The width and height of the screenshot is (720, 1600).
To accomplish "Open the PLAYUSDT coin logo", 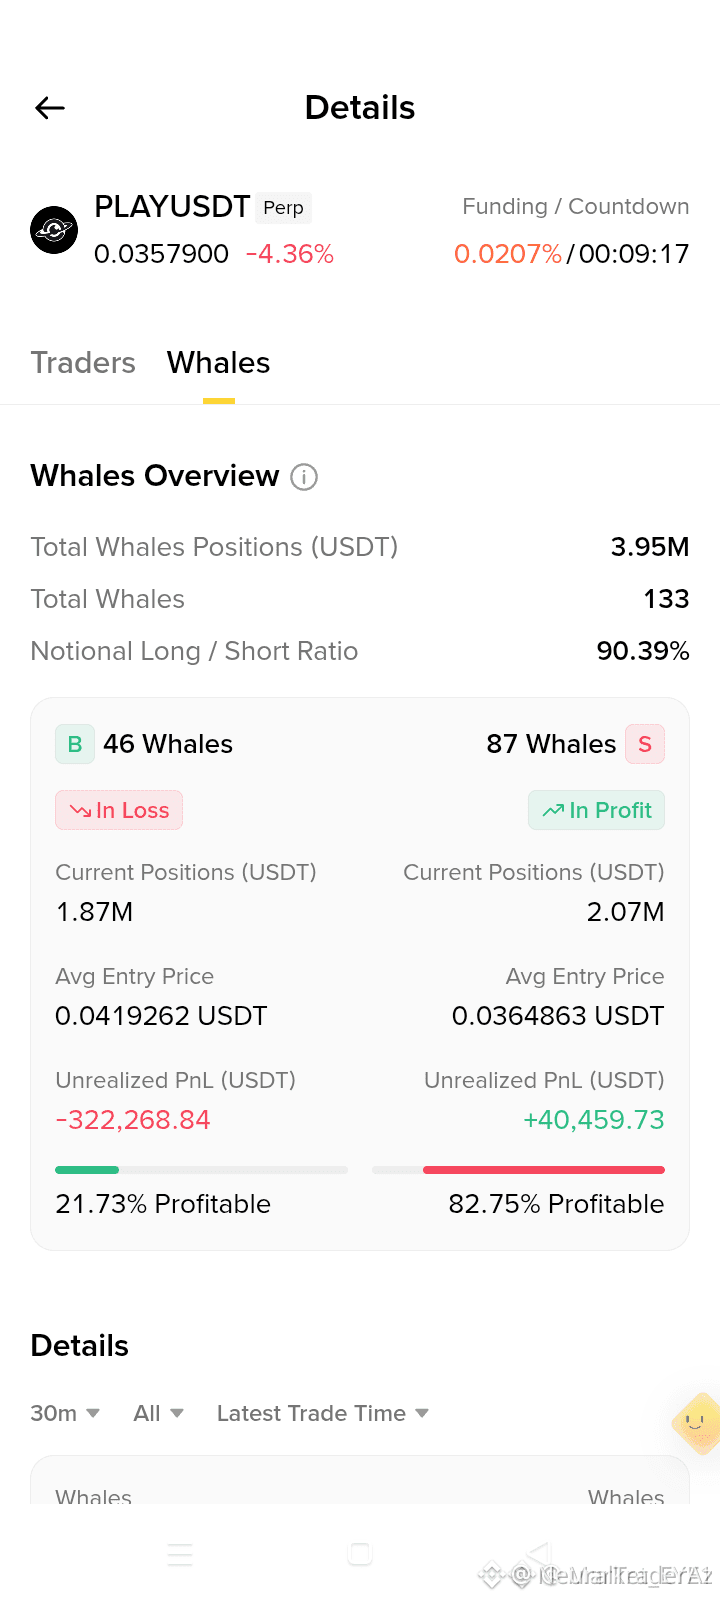I will (x=54, y=230).
